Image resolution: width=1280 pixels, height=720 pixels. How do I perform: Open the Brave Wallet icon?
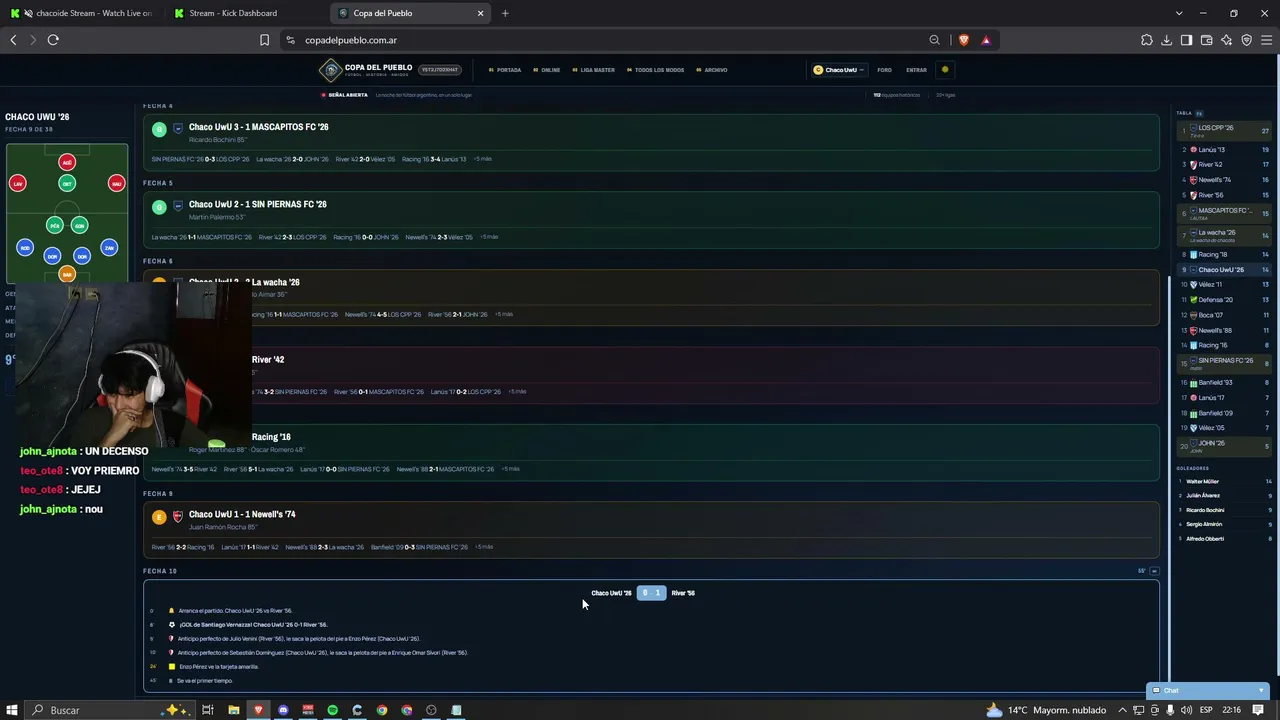pyautogui.click(x=1207, y=40)
